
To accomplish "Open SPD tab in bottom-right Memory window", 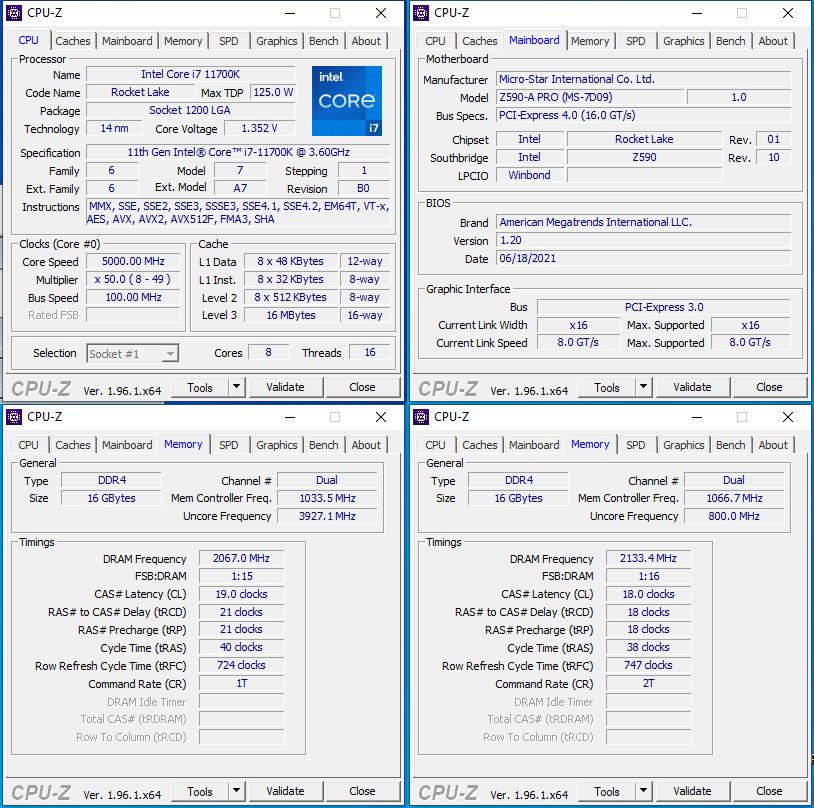I will (635, 445).
